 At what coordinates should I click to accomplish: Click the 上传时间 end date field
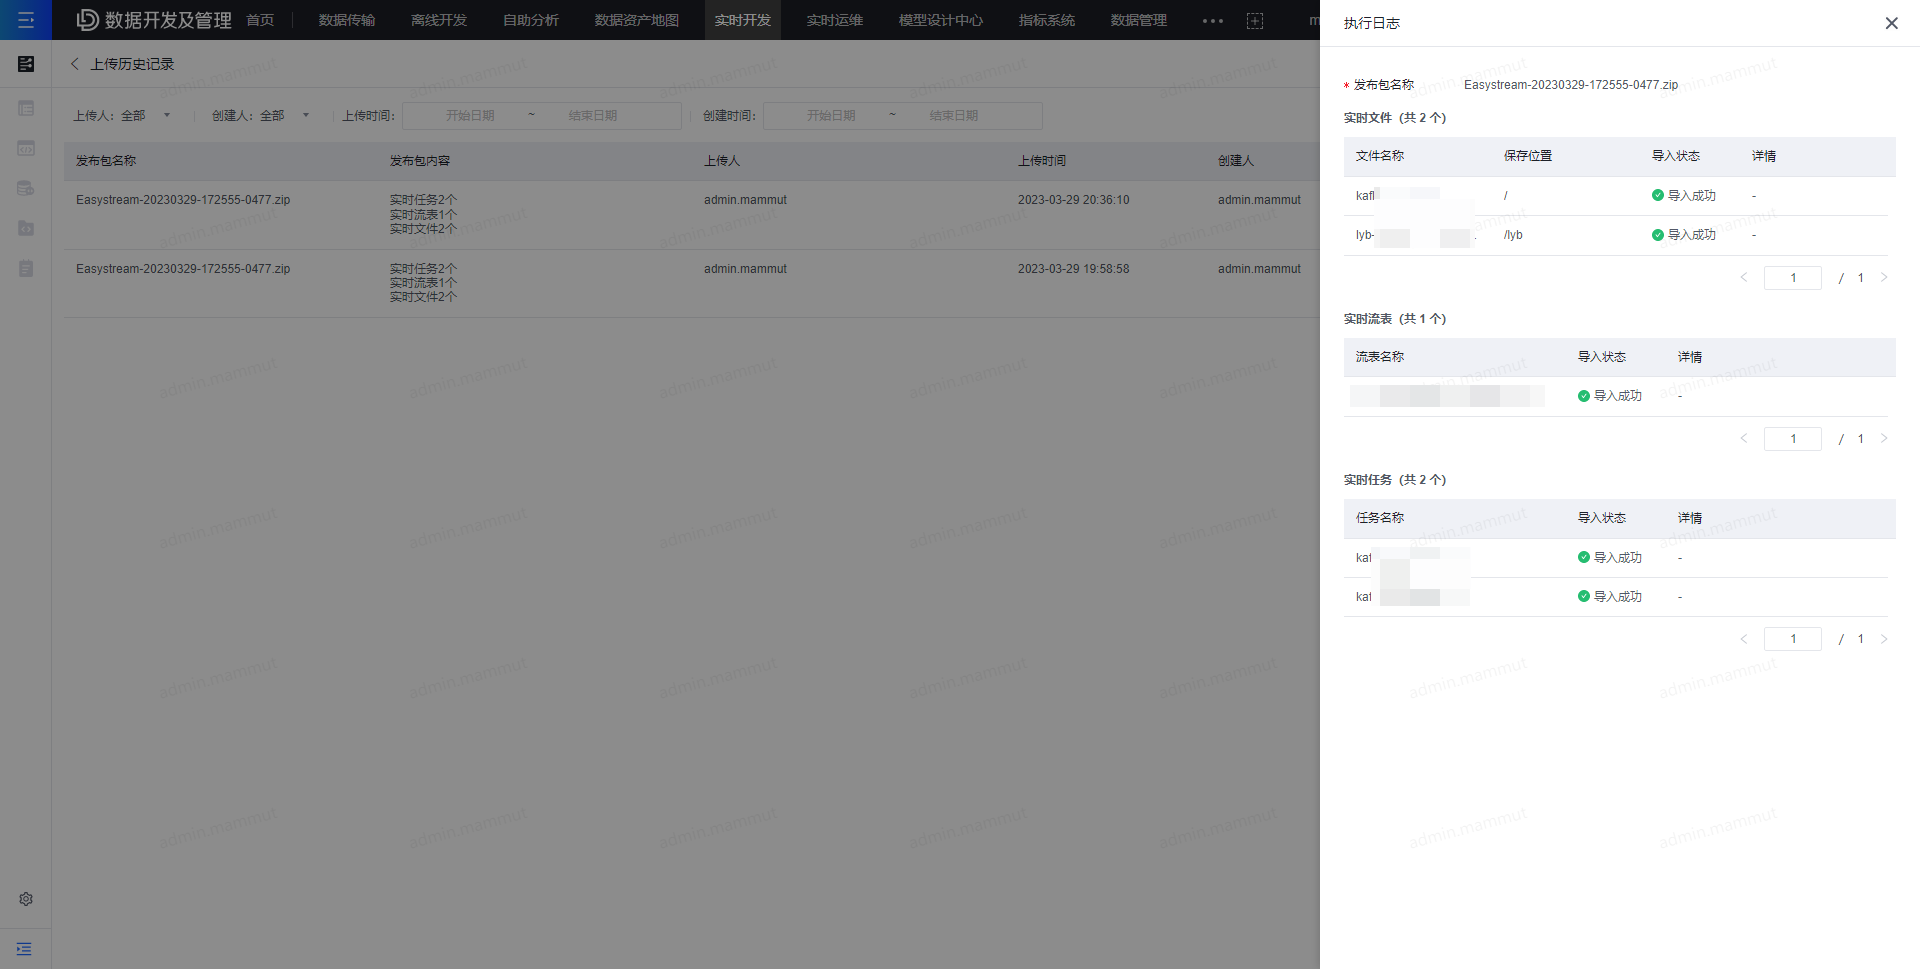click(593, 116)
